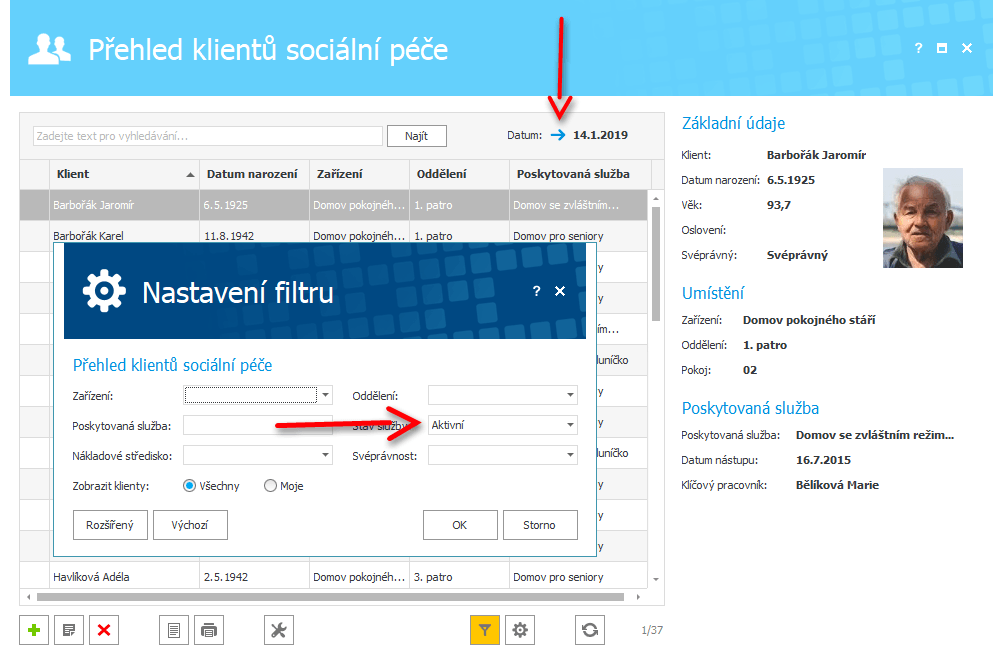Sort by Poskytovaná služba column header
This screenshot has width=1003, height=663.
point(580,174)
